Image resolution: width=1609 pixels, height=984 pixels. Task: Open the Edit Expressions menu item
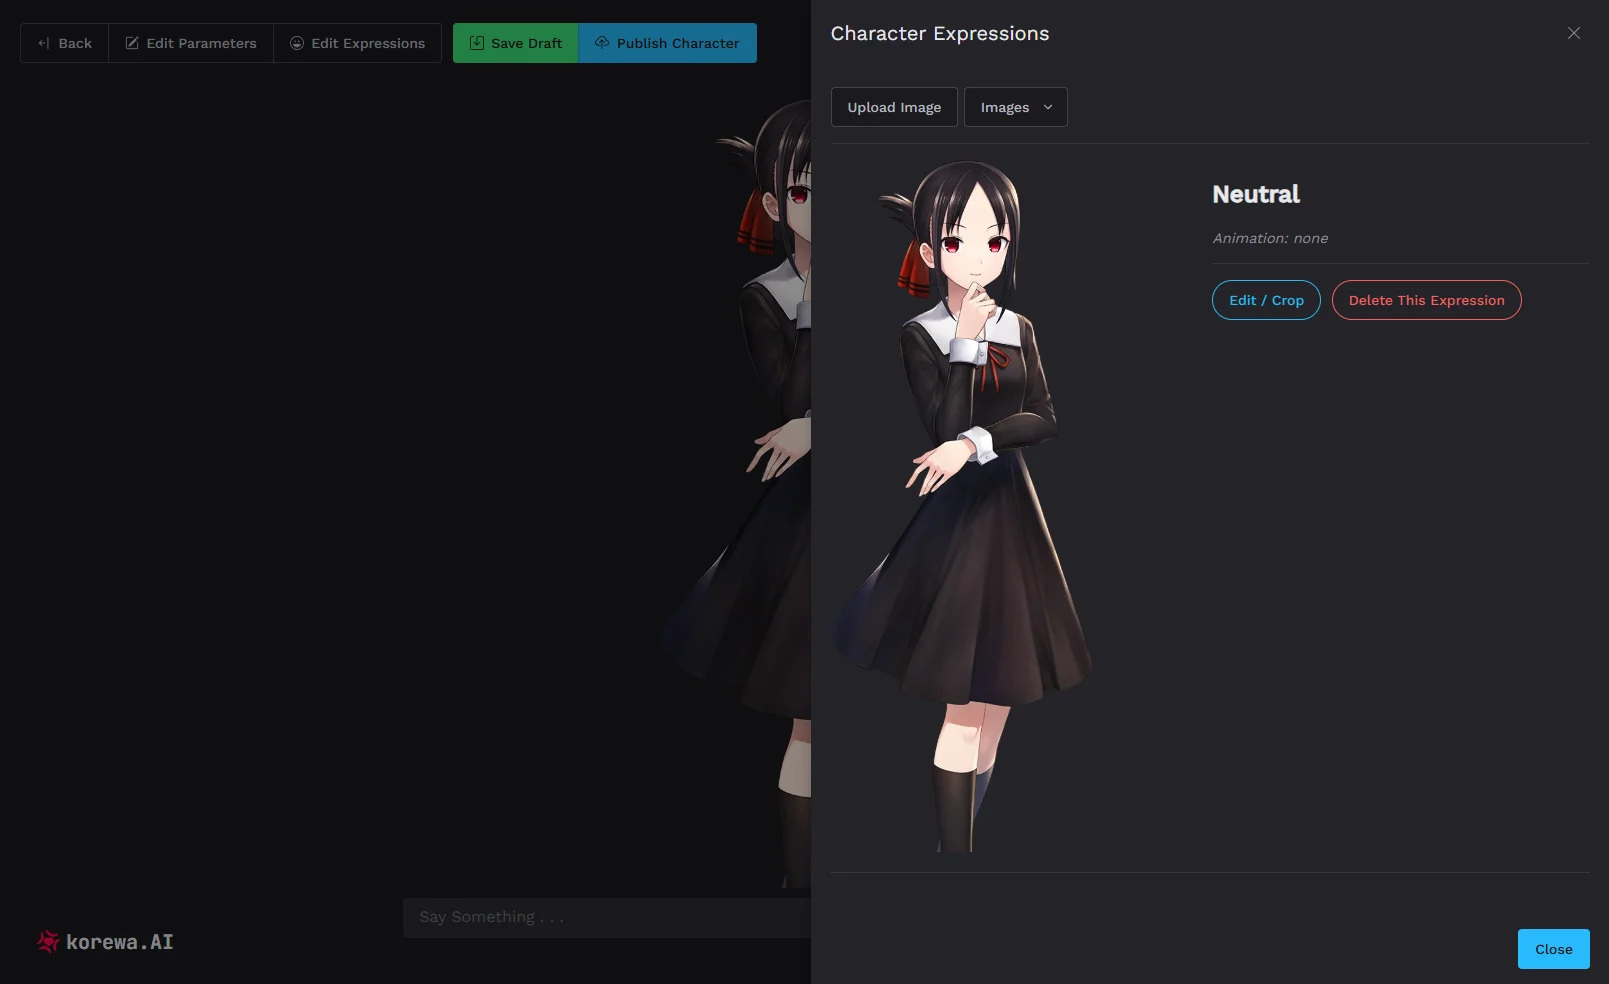[x=357, y=43]
